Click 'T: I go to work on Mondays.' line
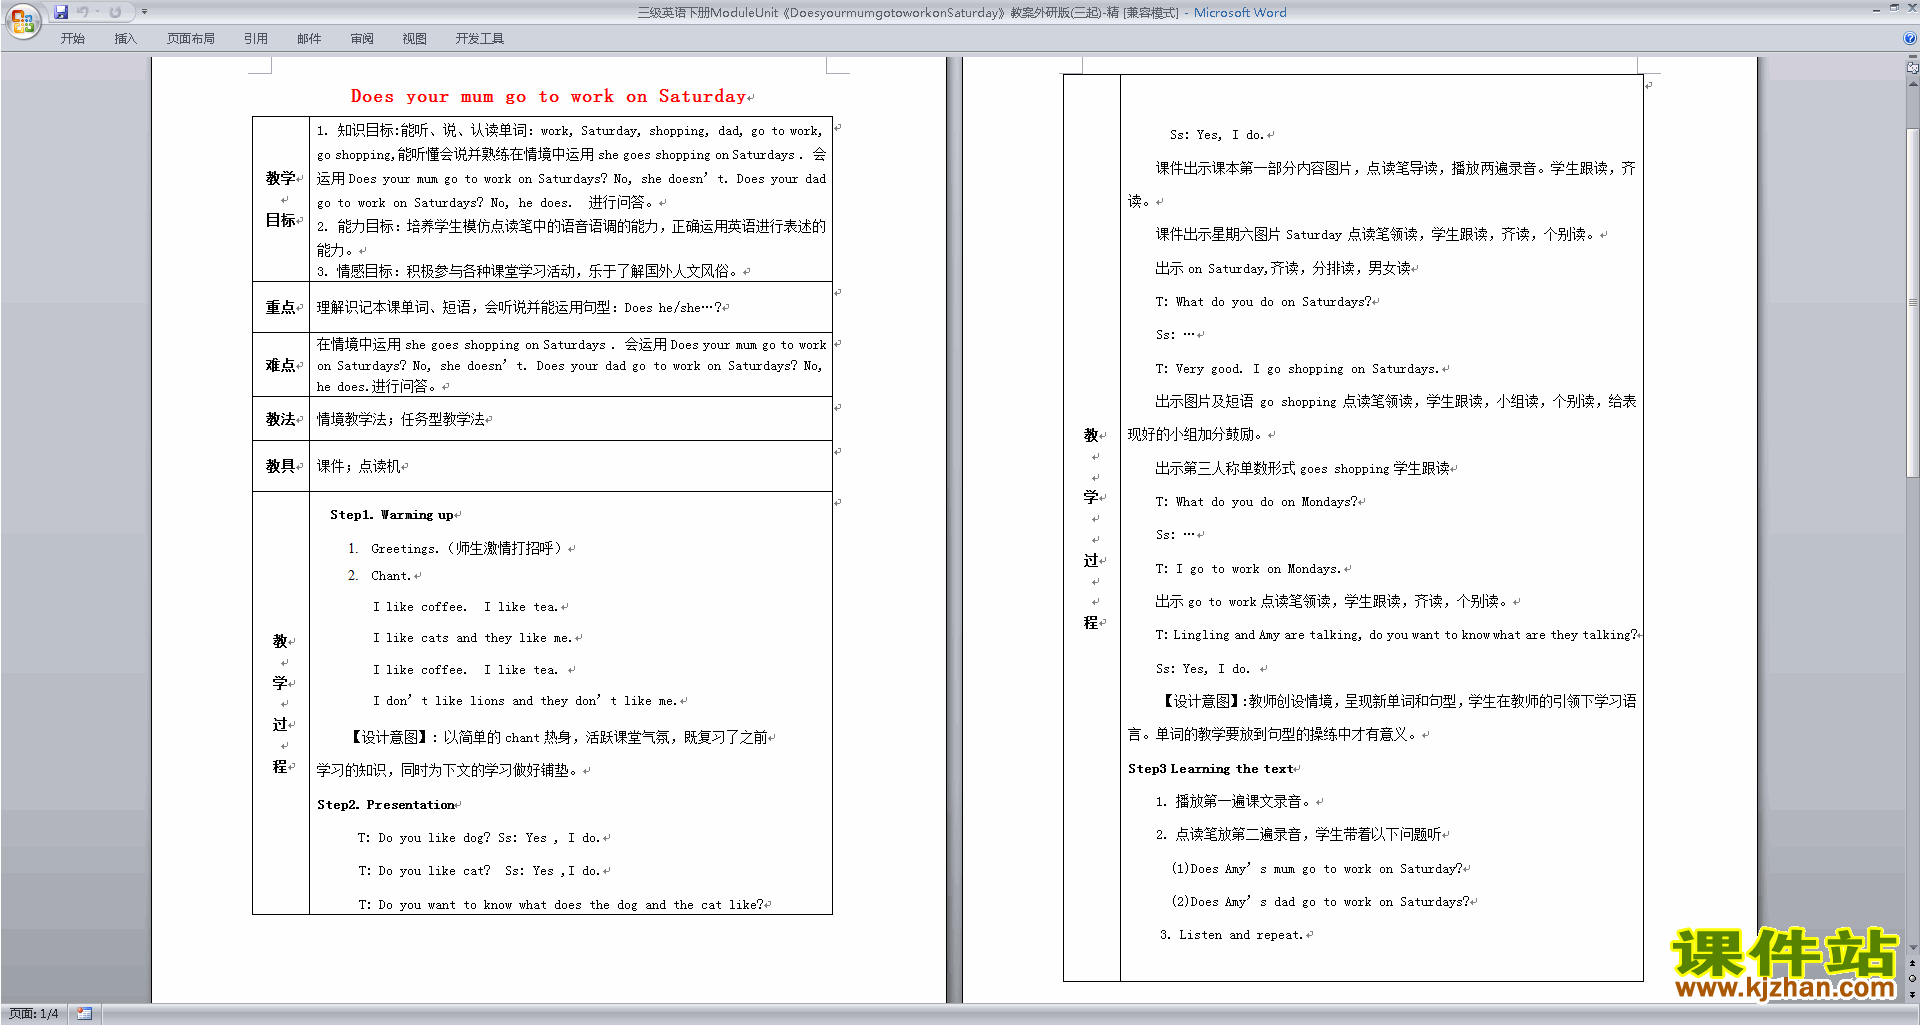 click(x=1248, y=569)
